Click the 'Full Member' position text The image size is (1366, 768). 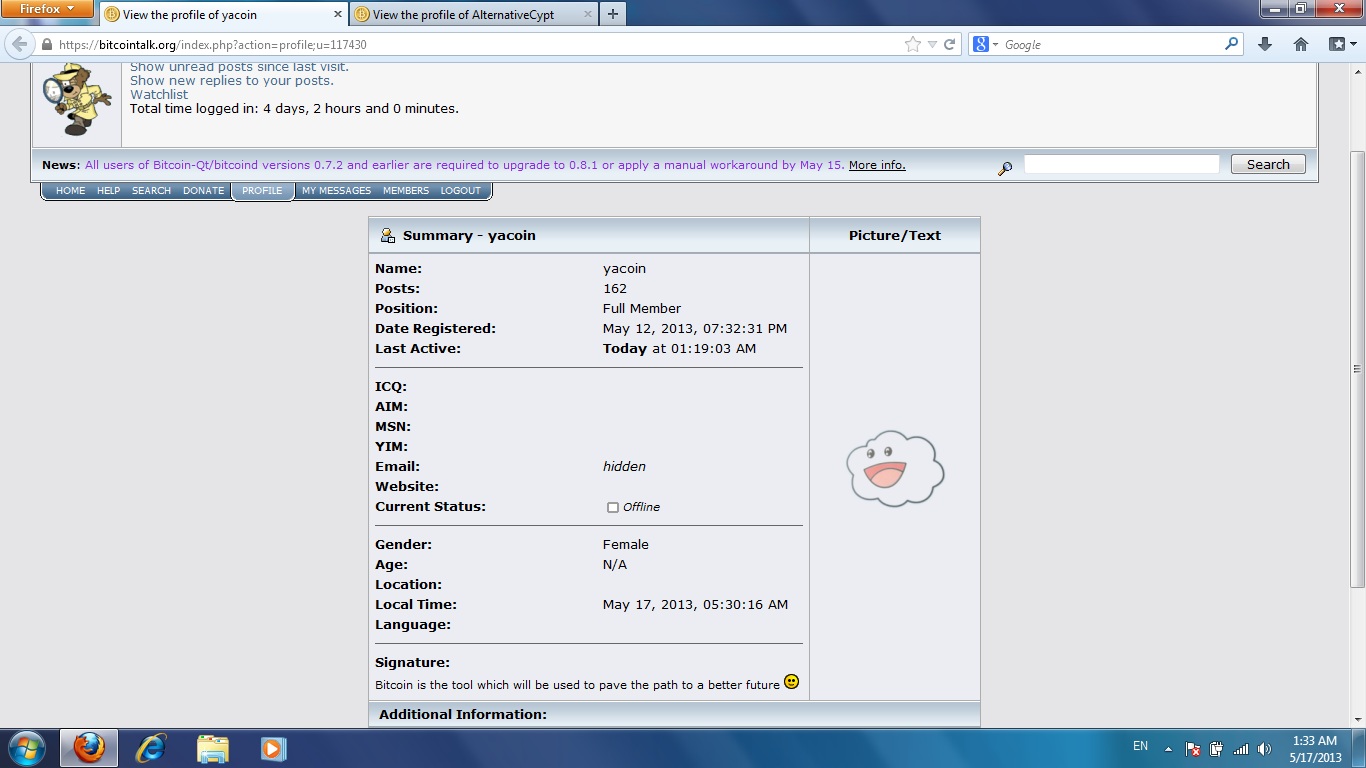click(642, 308)
